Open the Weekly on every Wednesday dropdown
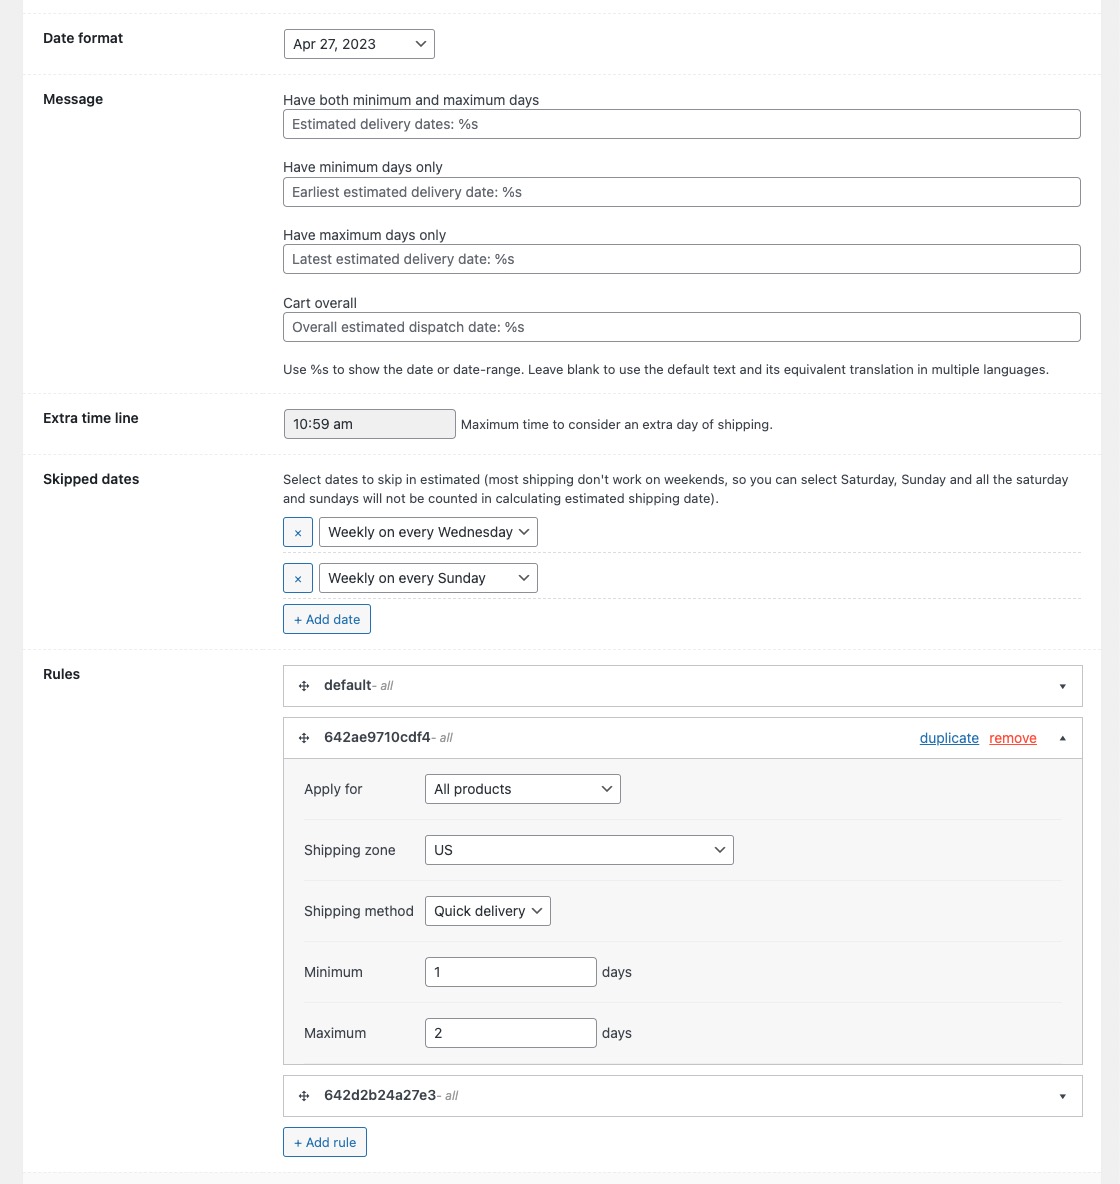 click(428, 532)
